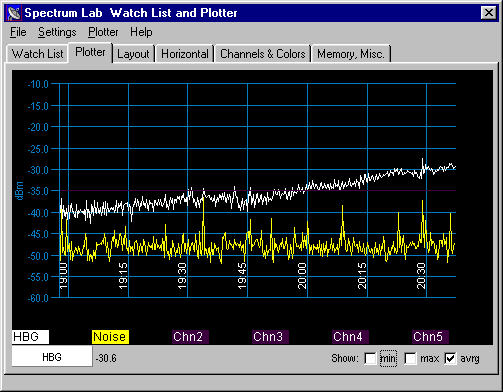Click the -30.6 readout value
This screenshot has height=392, width=503.
pyautogui.click(x=106, y=358)
